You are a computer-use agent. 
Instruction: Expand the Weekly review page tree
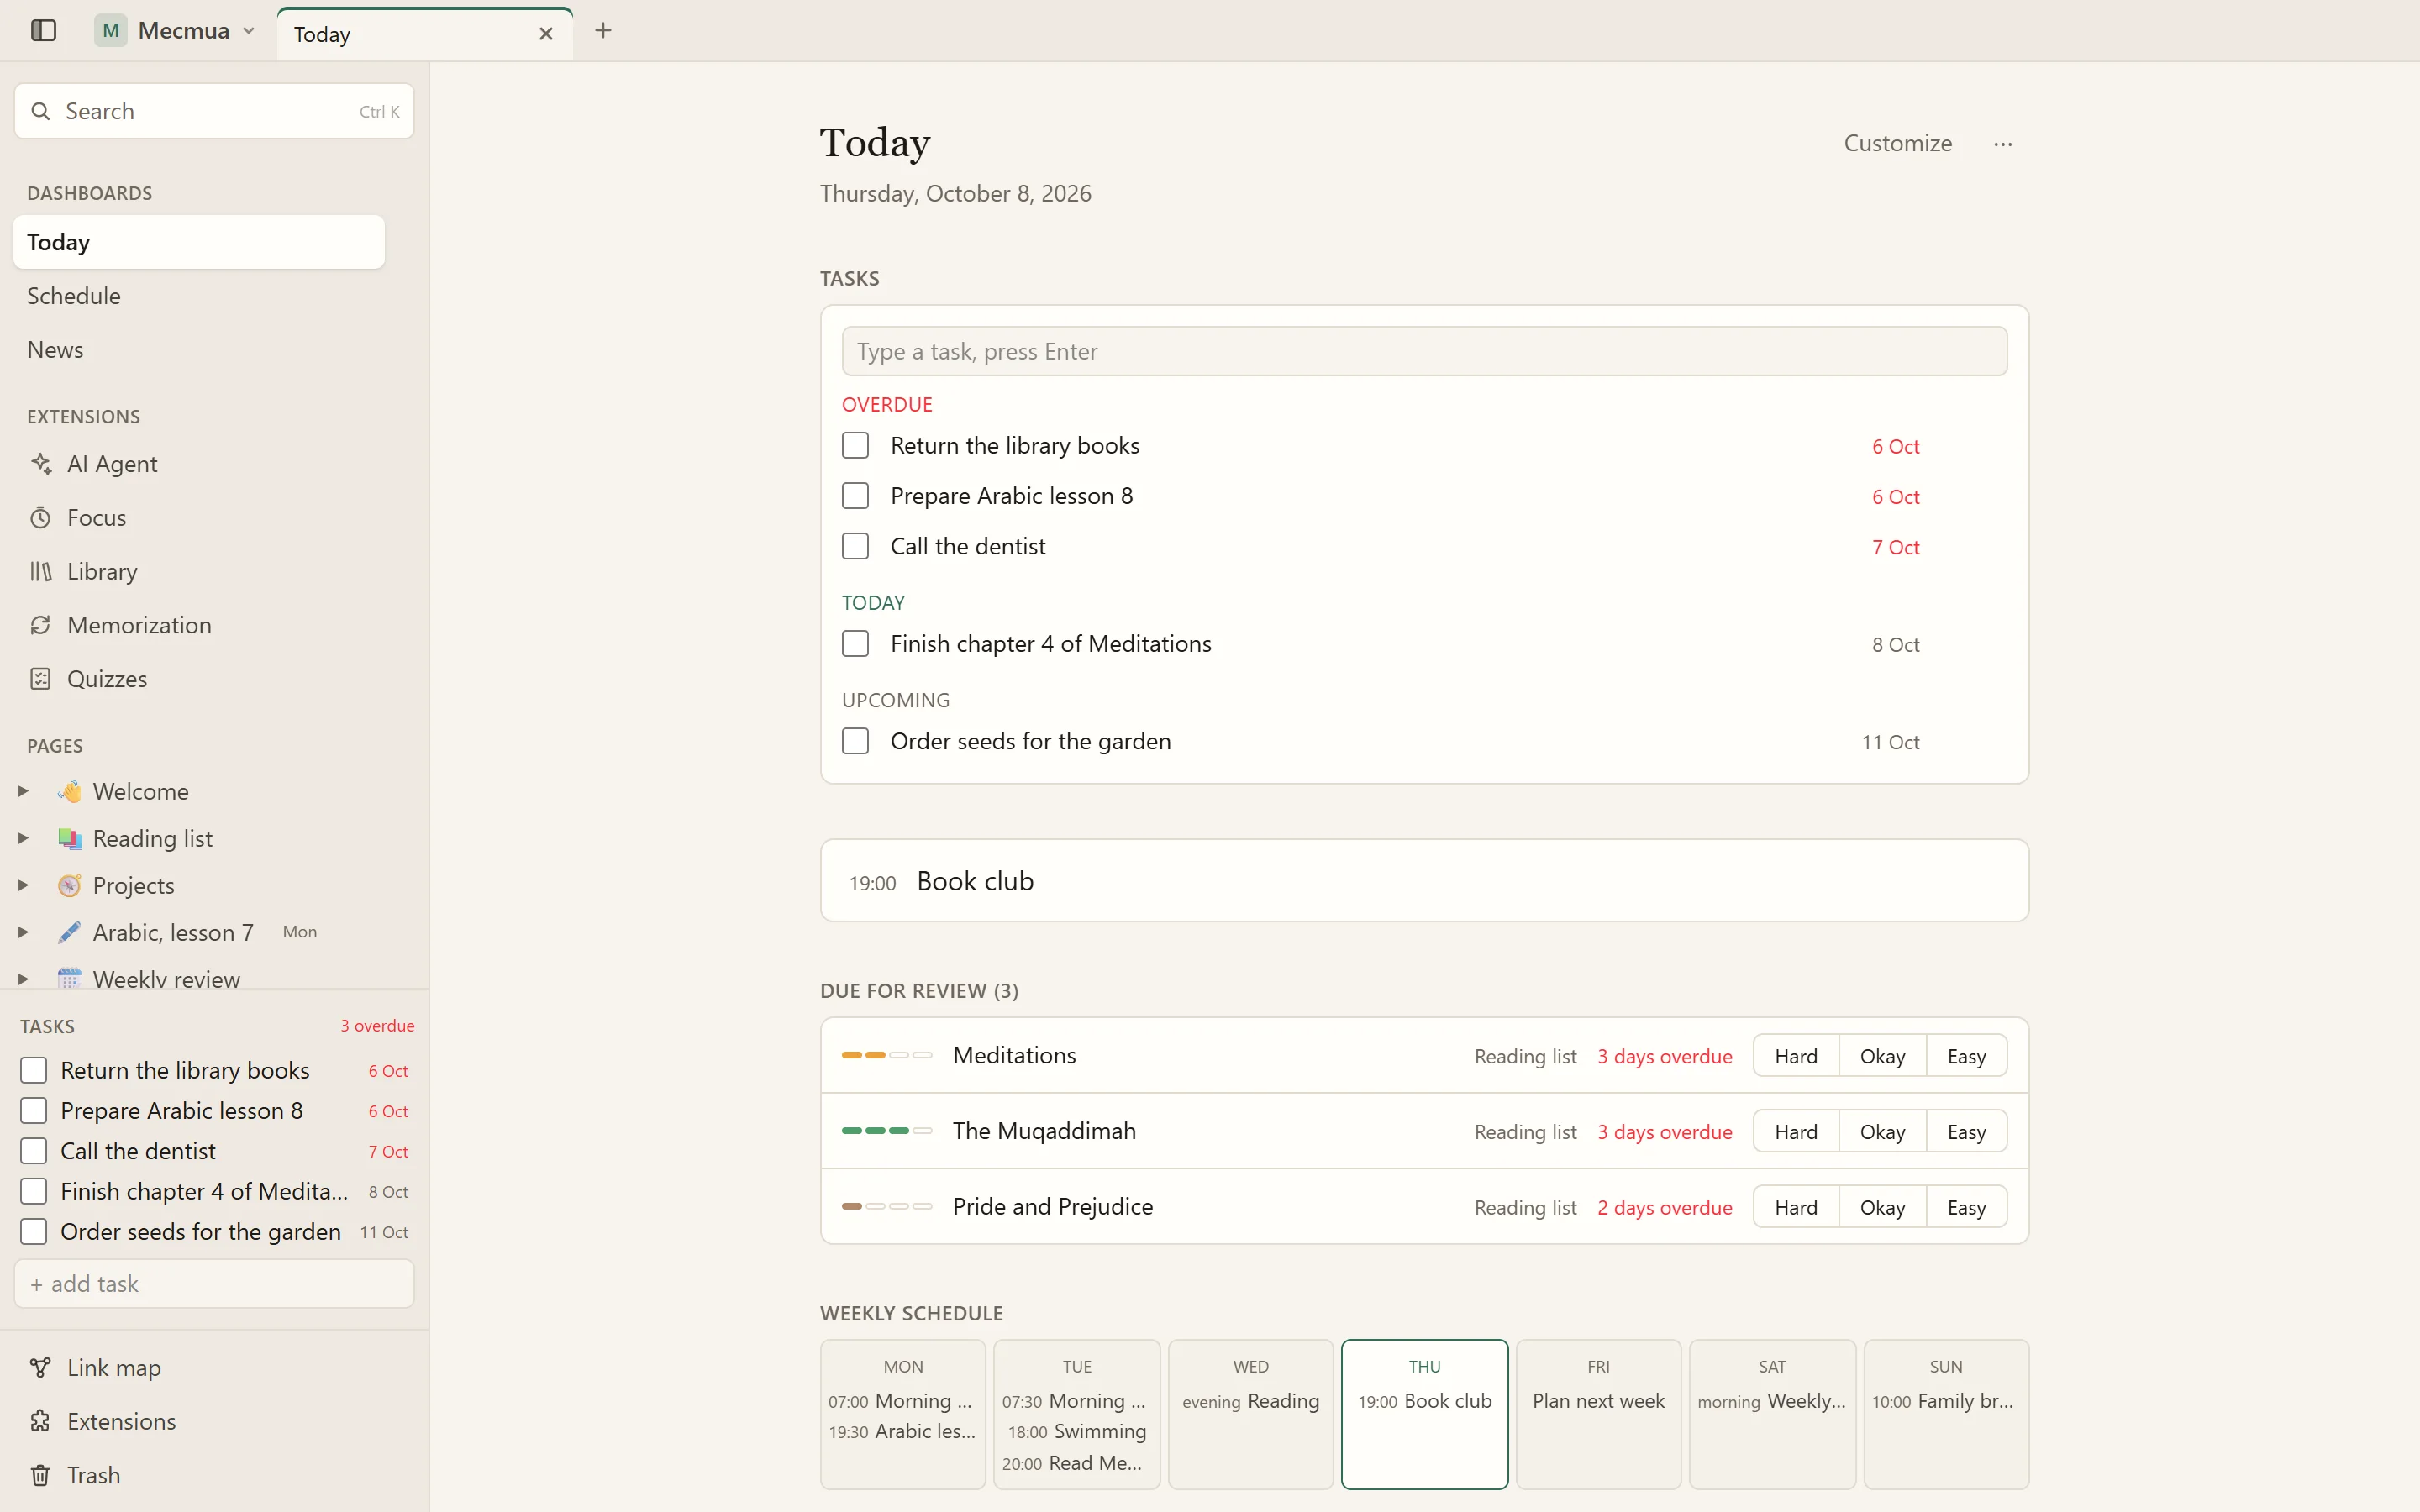[x=23, y=979]
